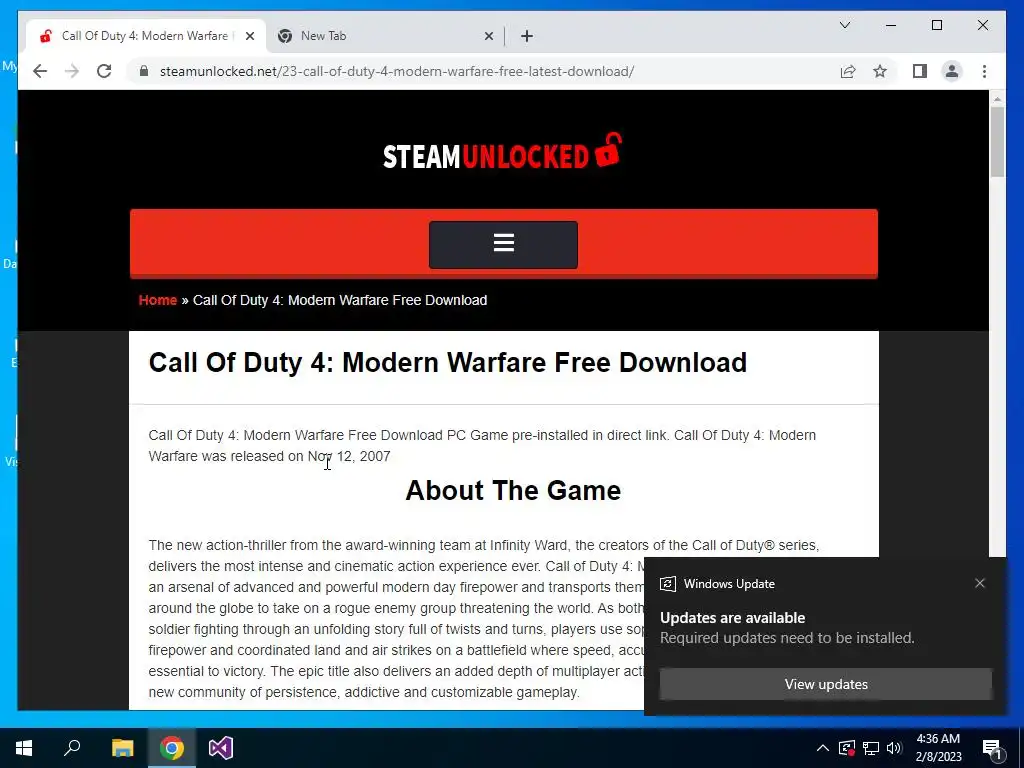Minimize the Chrome window
1024x768 pixels.
[x=891, y=25]
